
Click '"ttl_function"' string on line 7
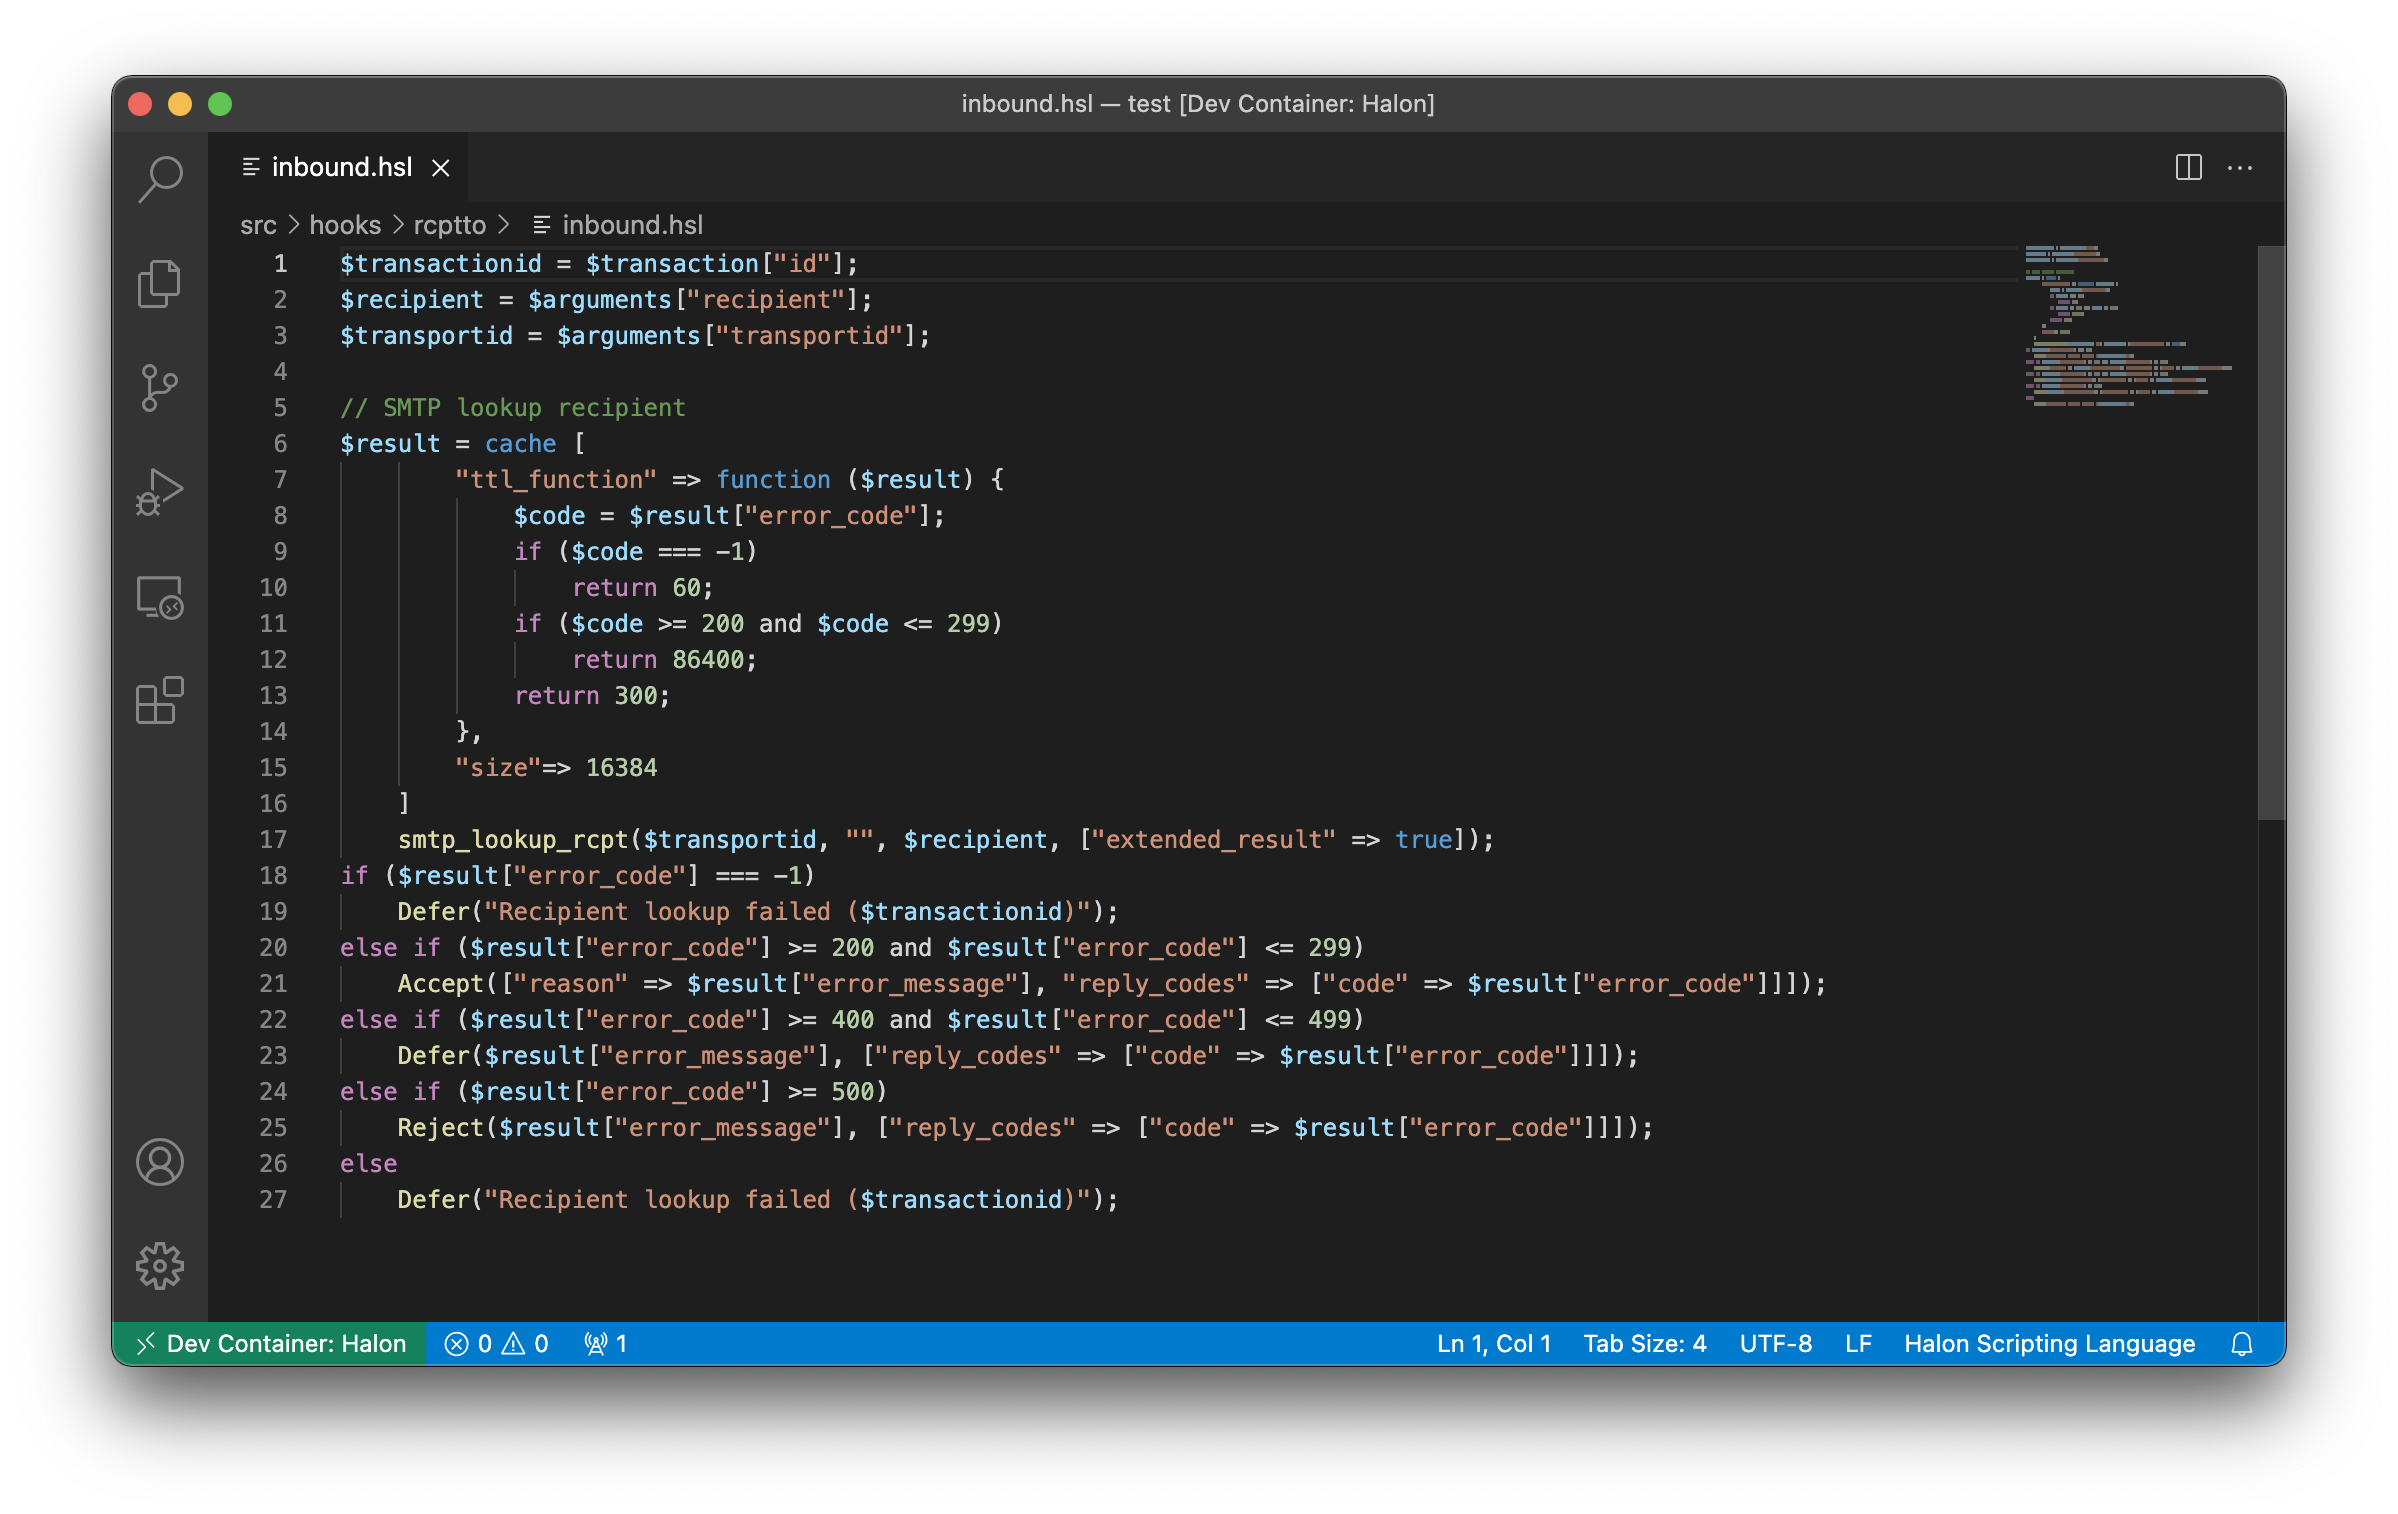(556, 480)
